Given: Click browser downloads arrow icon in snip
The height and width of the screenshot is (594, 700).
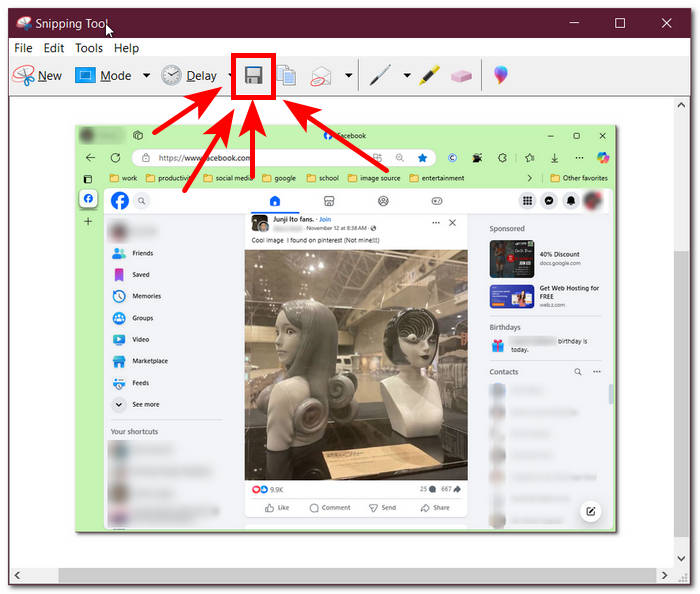Looking at the screenshot, I should (x=554, y=158).
